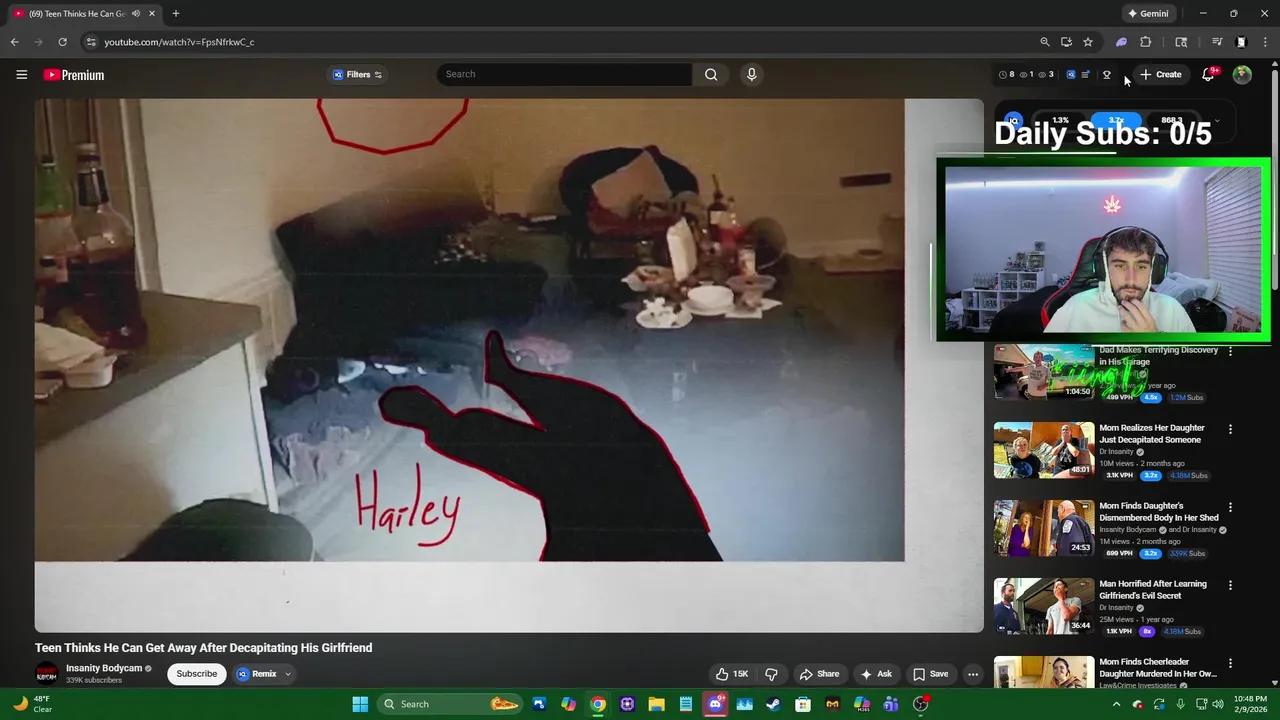Show hidden system tray icons chevron

(x=1117, y=704)
